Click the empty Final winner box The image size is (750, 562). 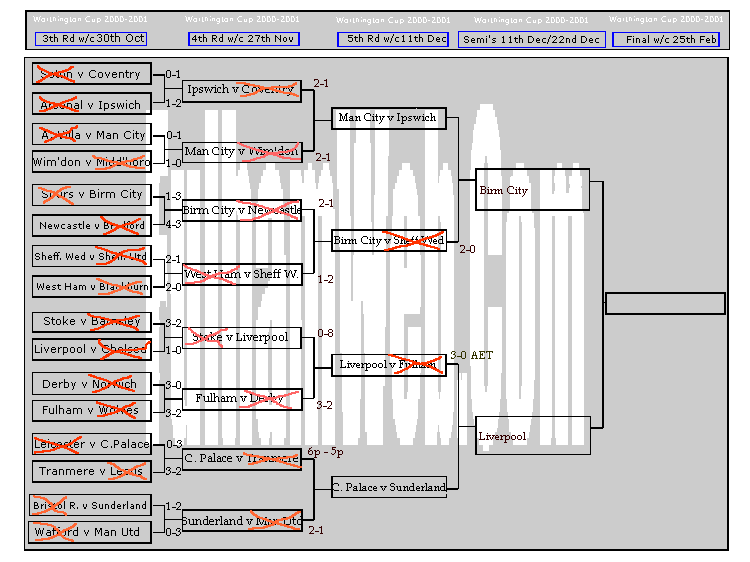[665, 303]
